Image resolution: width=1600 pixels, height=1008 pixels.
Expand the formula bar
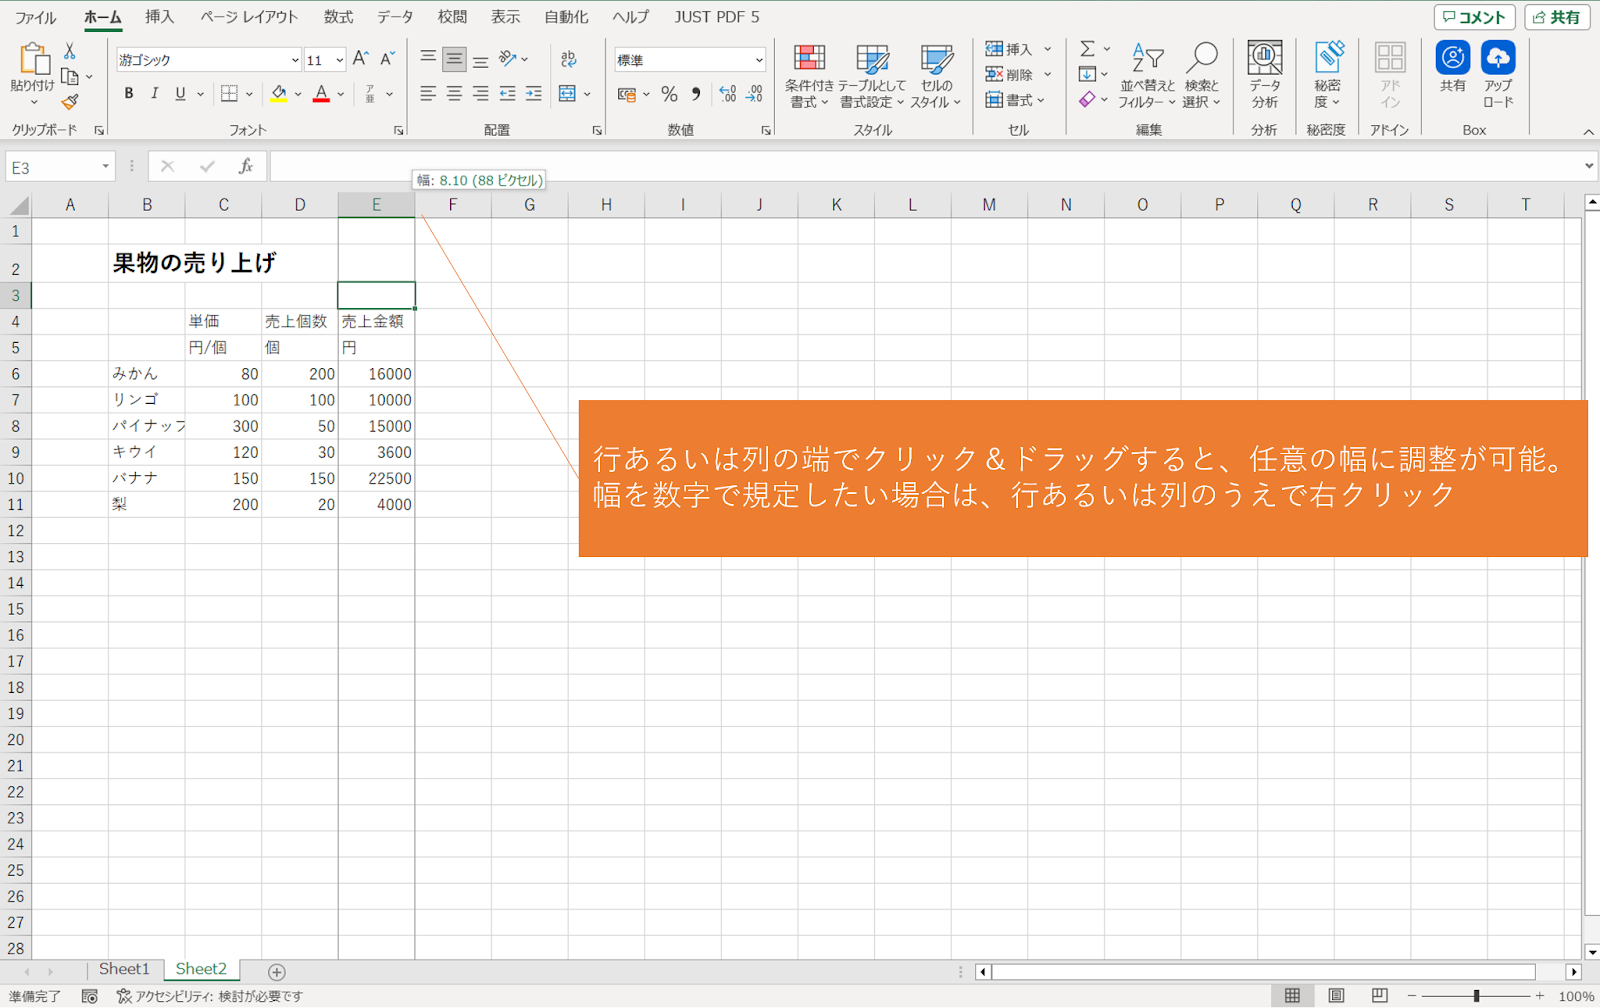click(1589, 167)
